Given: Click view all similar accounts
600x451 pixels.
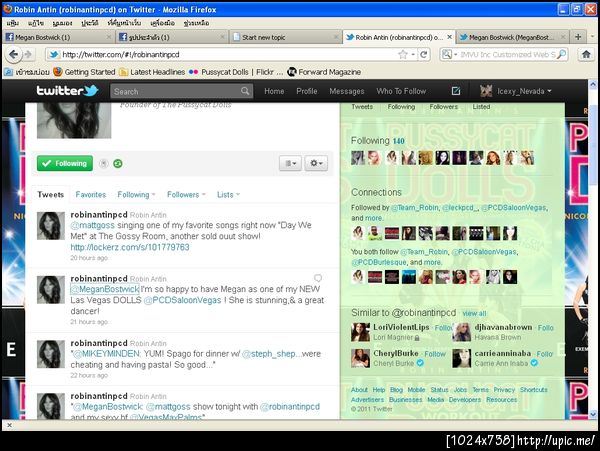Looking at the screenshot, I should pyautogui.click(x=474, y=313).
